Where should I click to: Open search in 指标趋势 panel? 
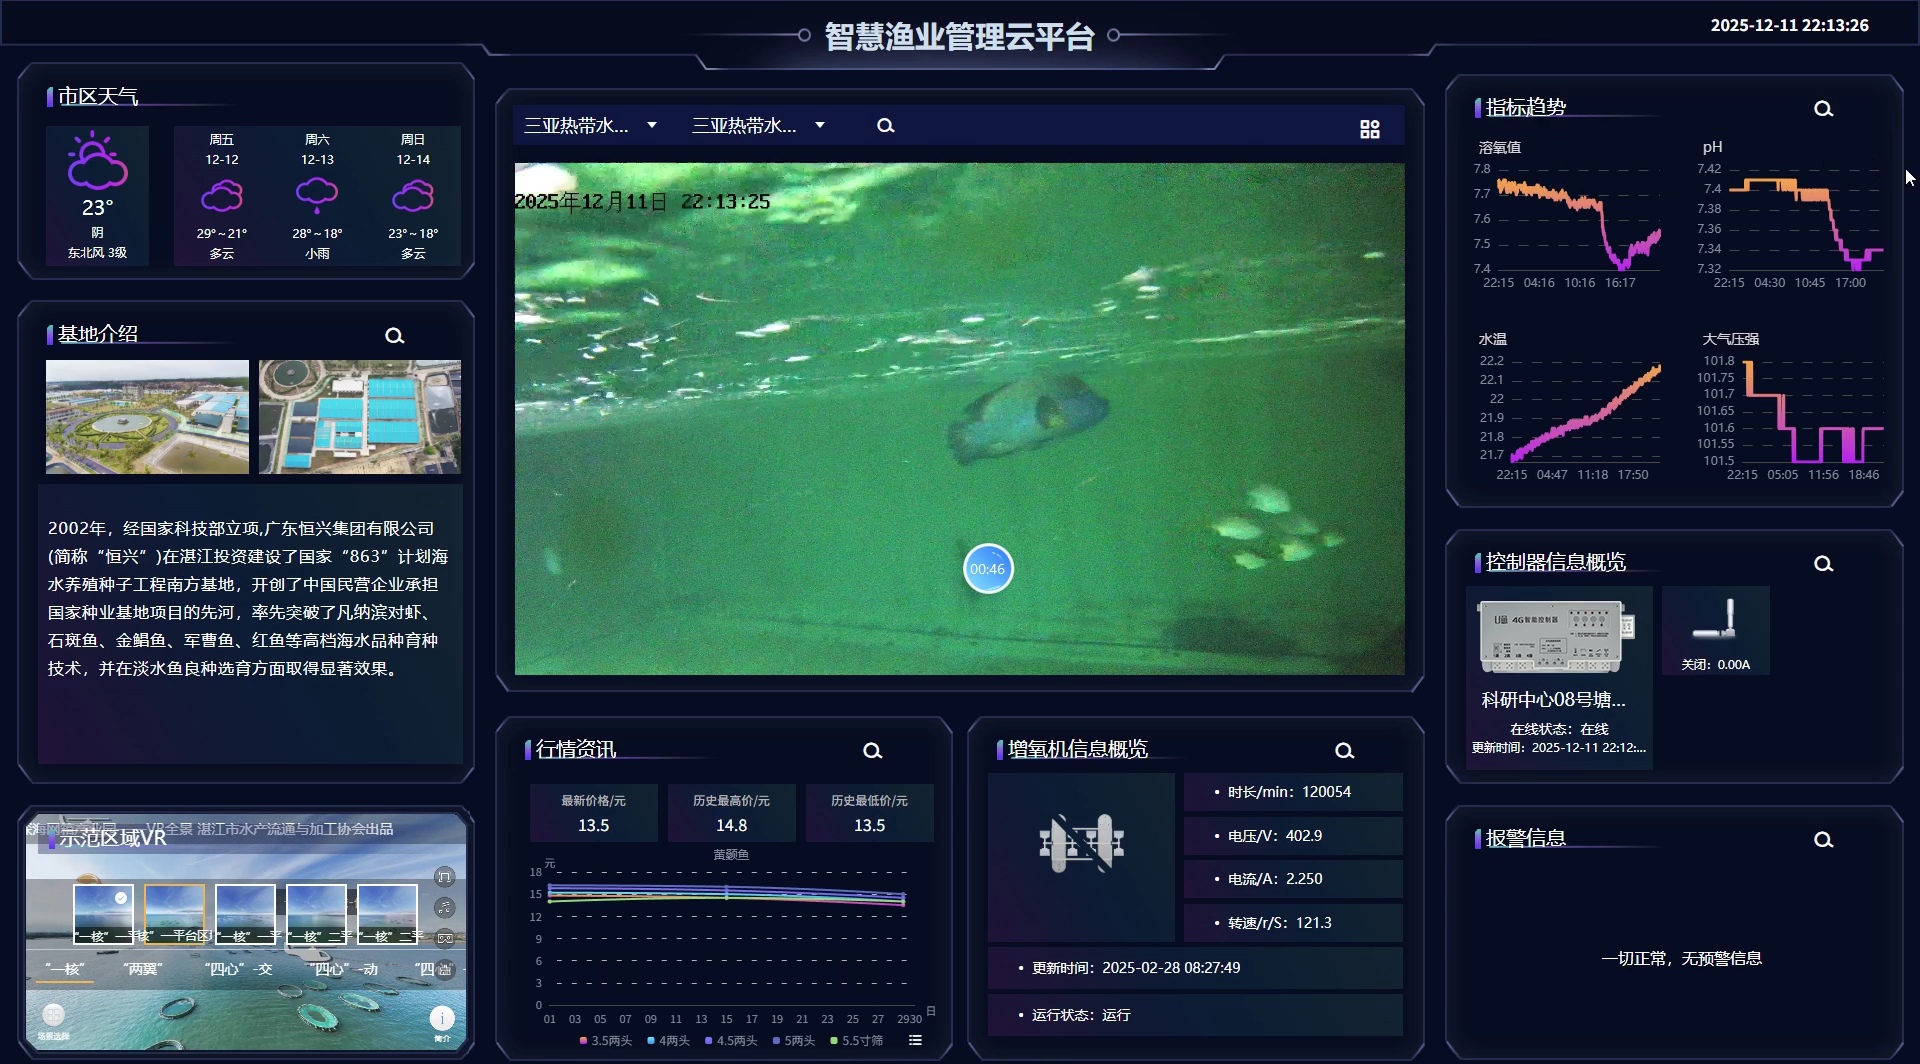click(1823, 109)
